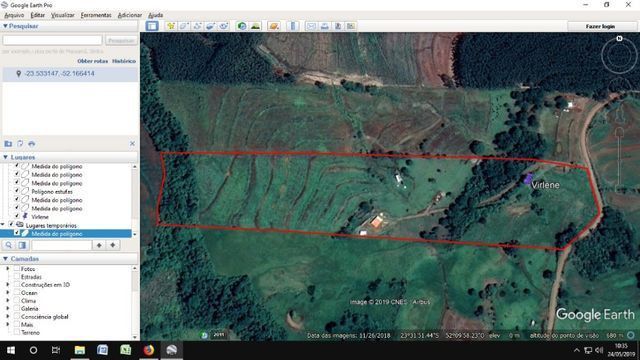Toggle the Poligono estufas checkbox
Viewport: 640px width, 360px height.
(x=17, y=191)
